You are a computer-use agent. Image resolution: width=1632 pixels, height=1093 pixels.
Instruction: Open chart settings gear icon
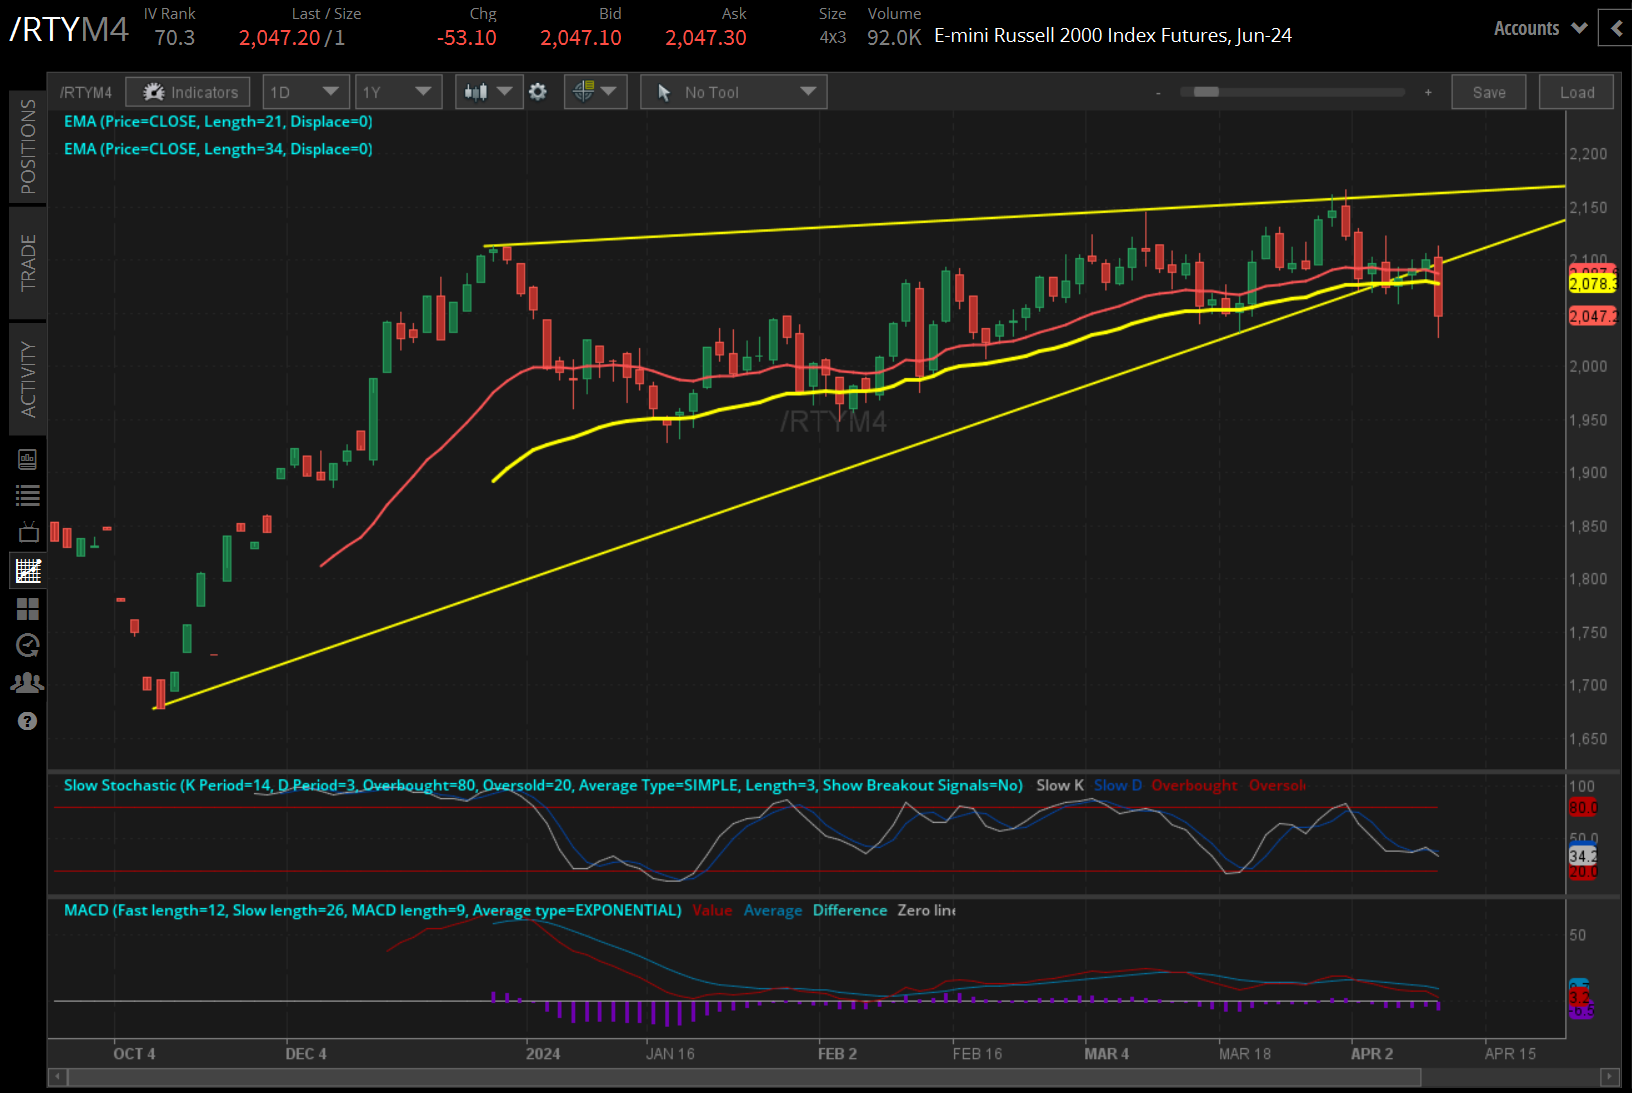tap(538, 92)
